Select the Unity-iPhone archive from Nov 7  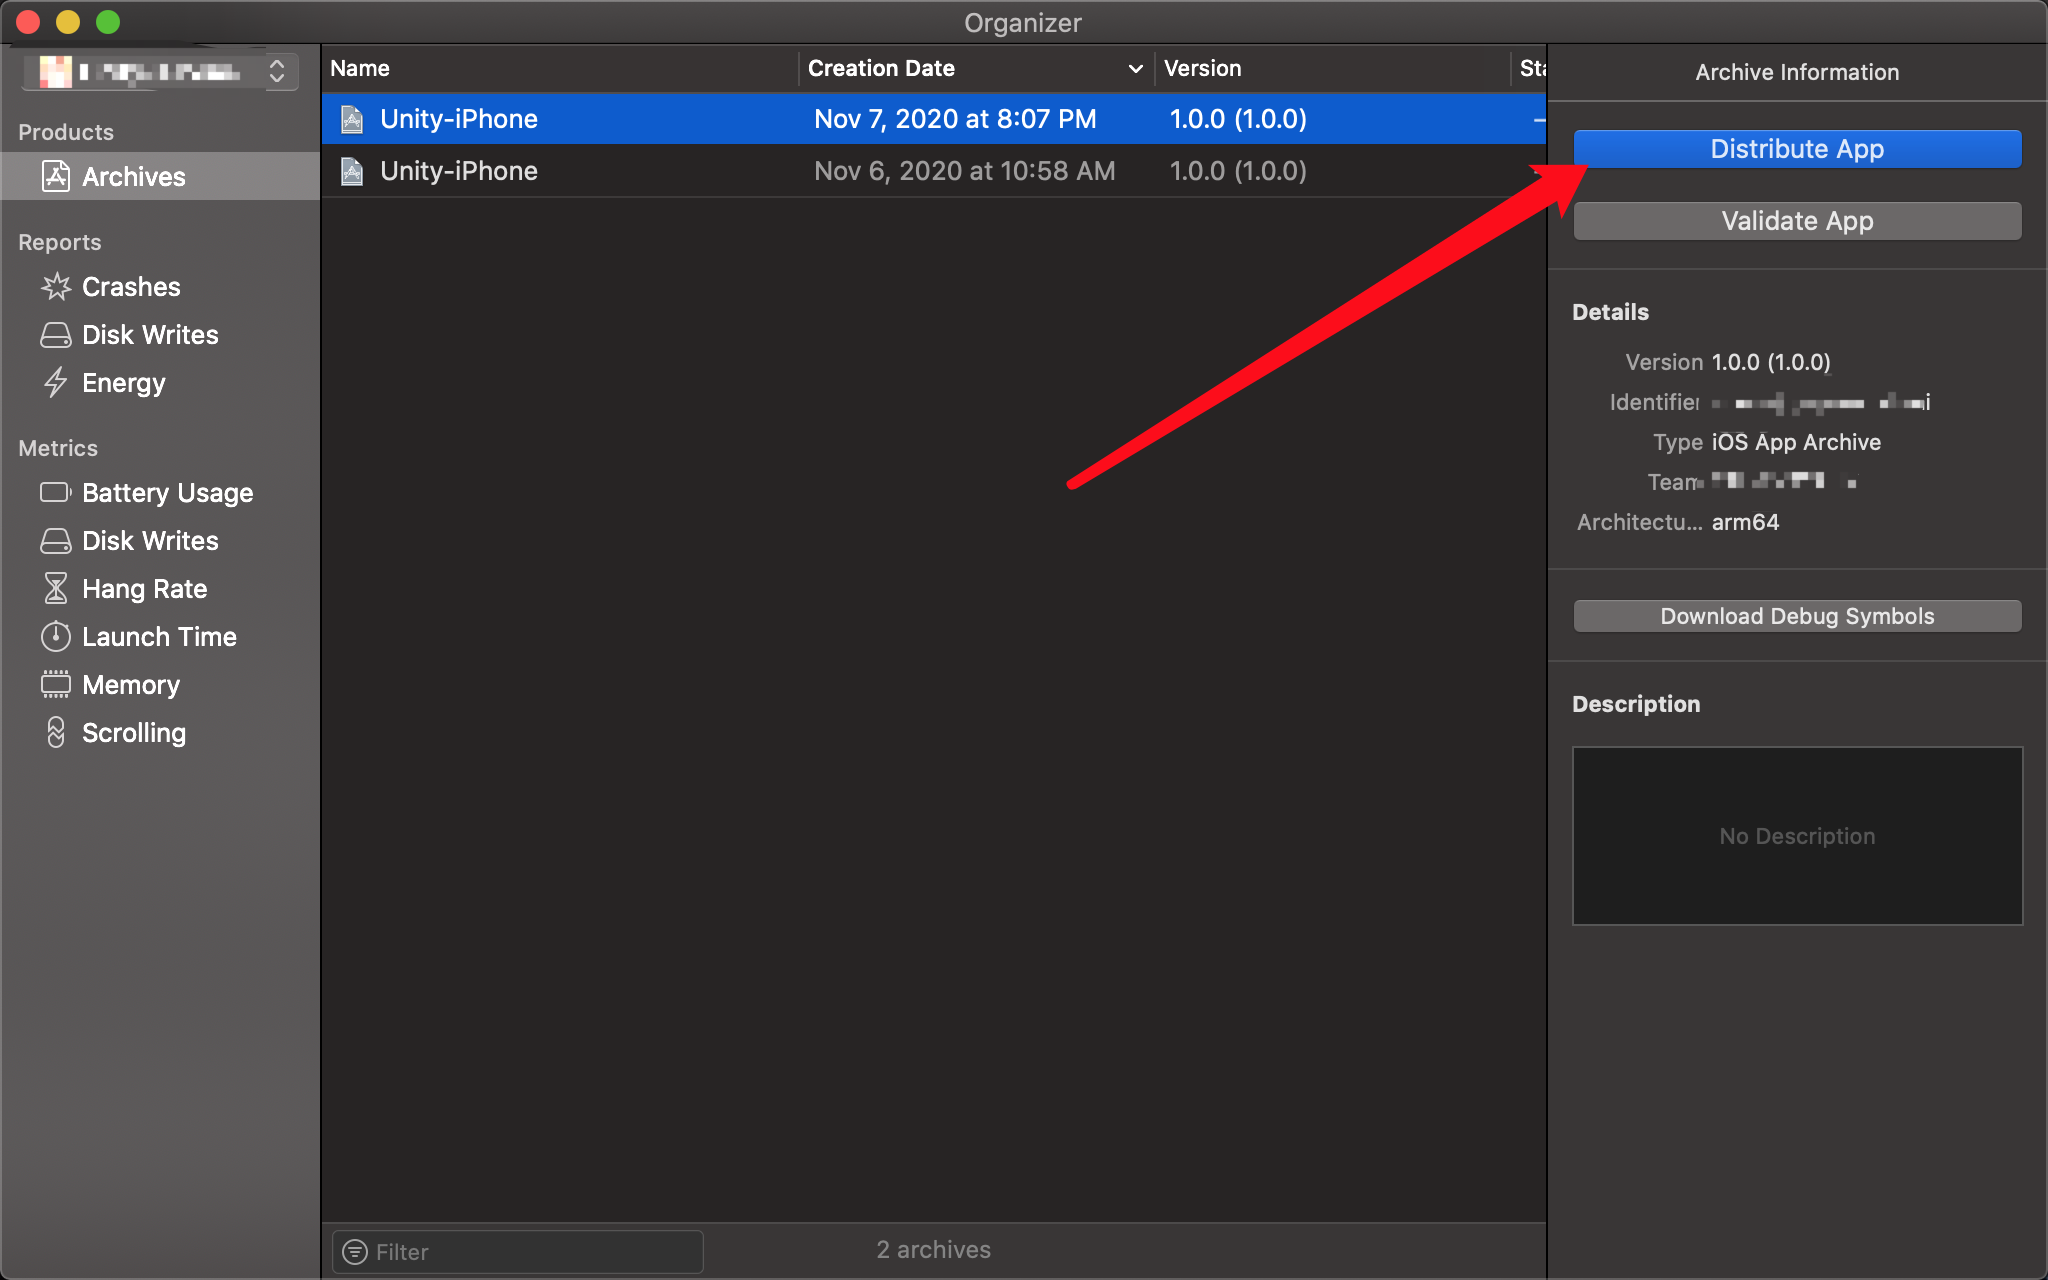[x=934, y=119]
